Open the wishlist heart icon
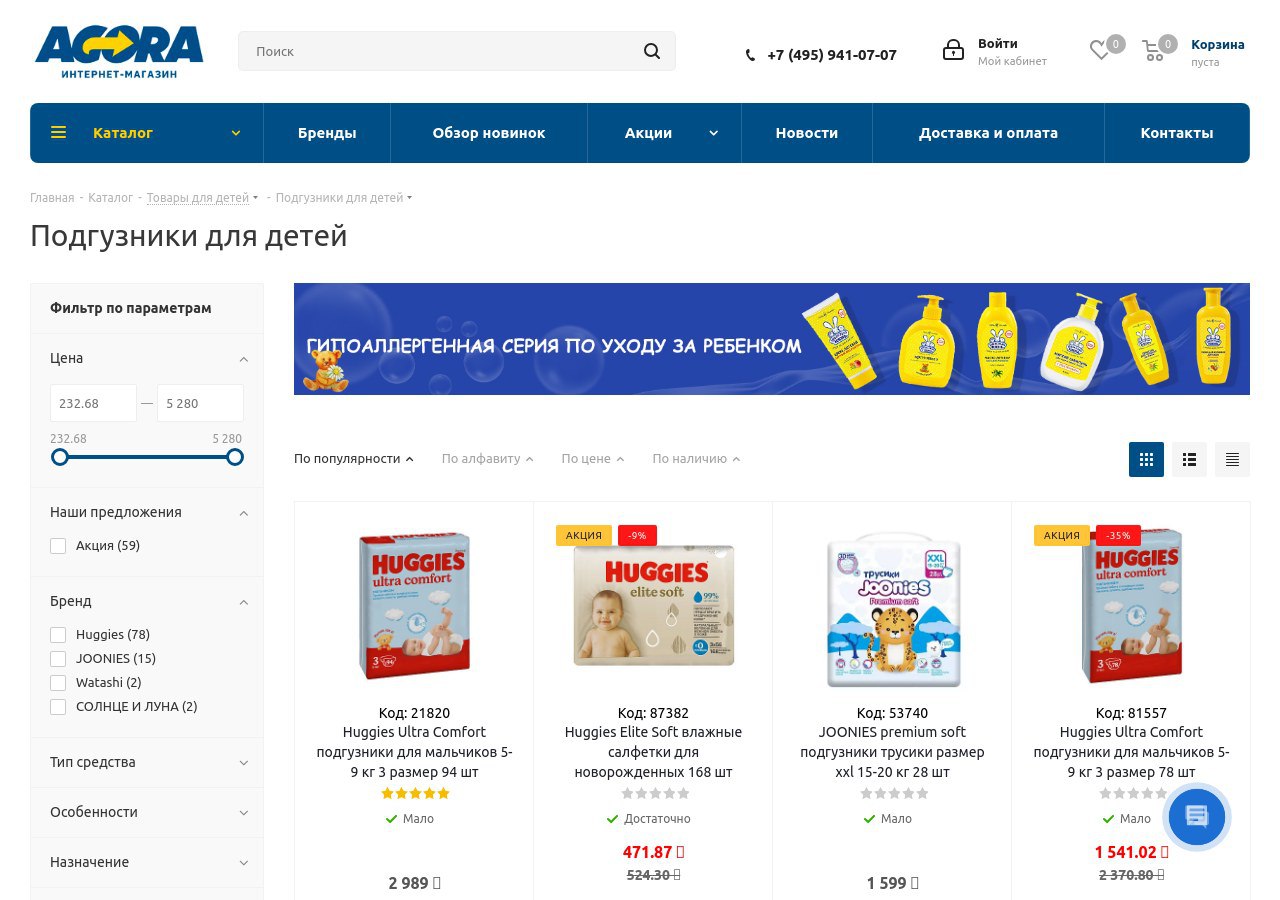 (x=1100, y=50)
